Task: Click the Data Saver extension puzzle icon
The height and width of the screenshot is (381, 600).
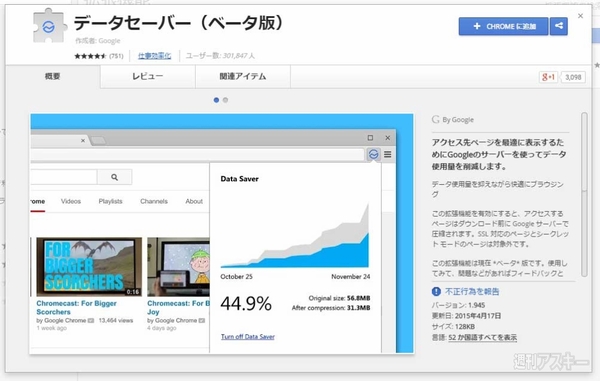Action: (50, 26)
